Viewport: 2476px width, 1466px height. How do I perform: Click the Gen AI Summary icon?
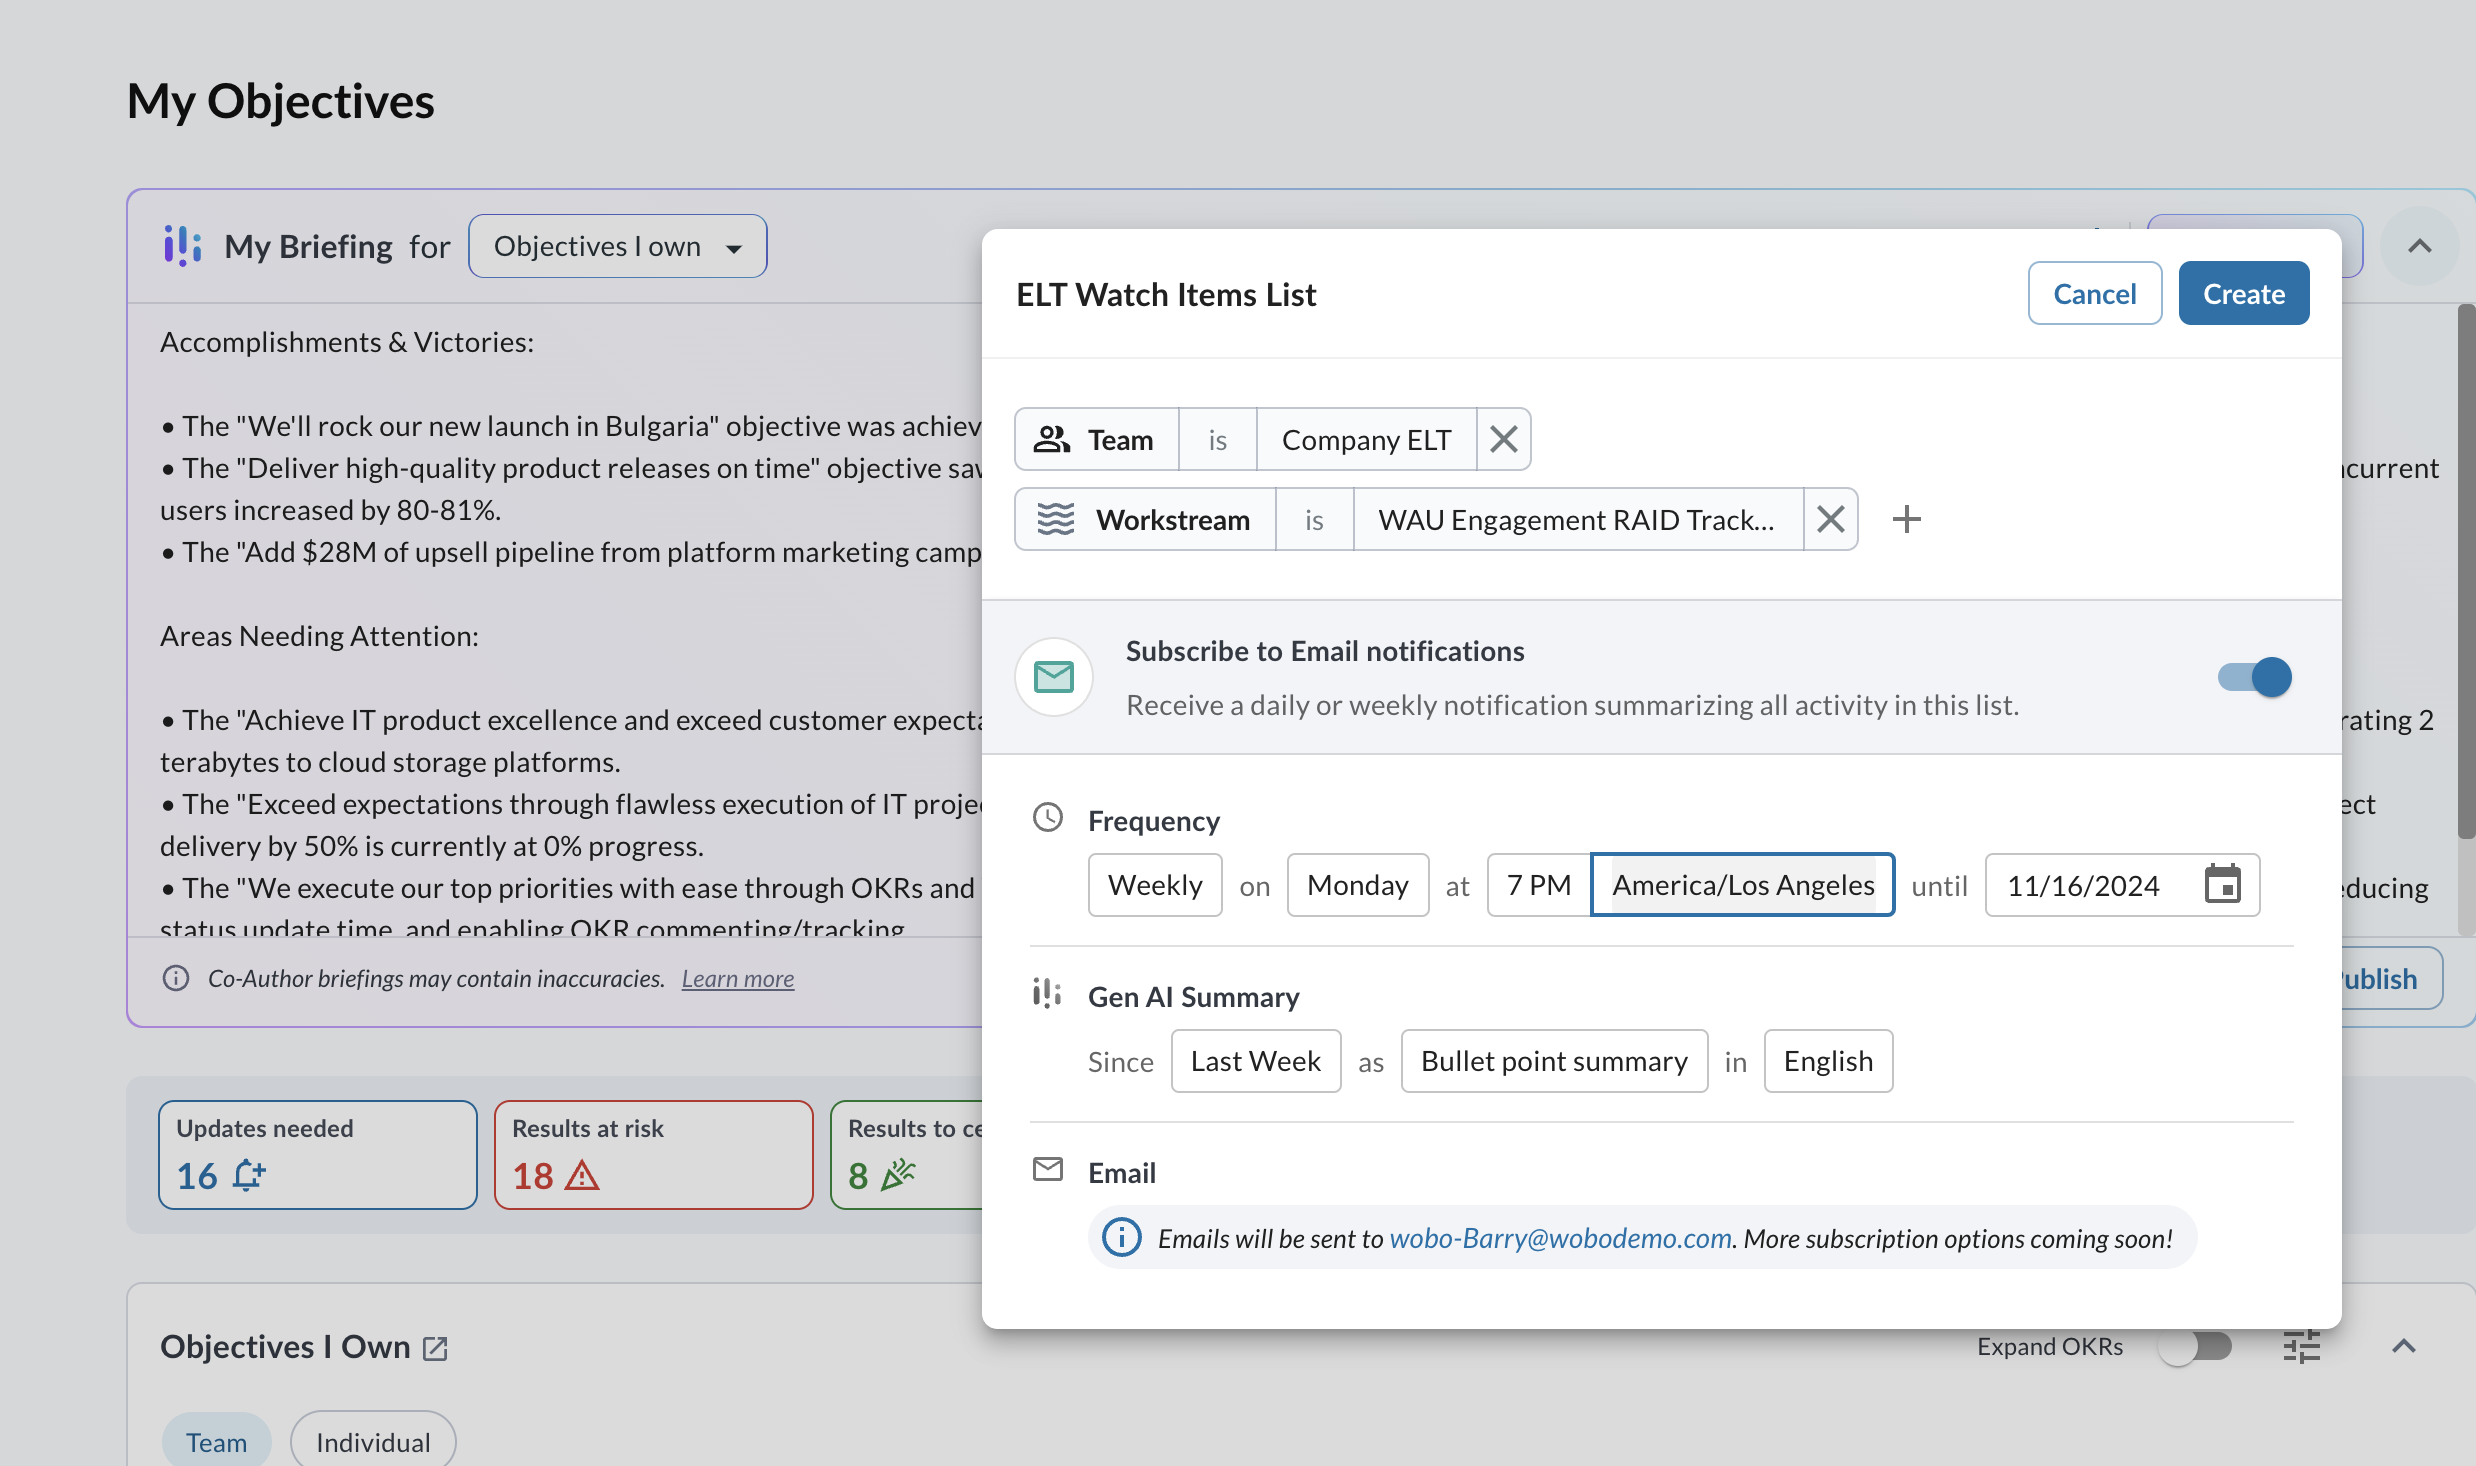point(1047,994)
